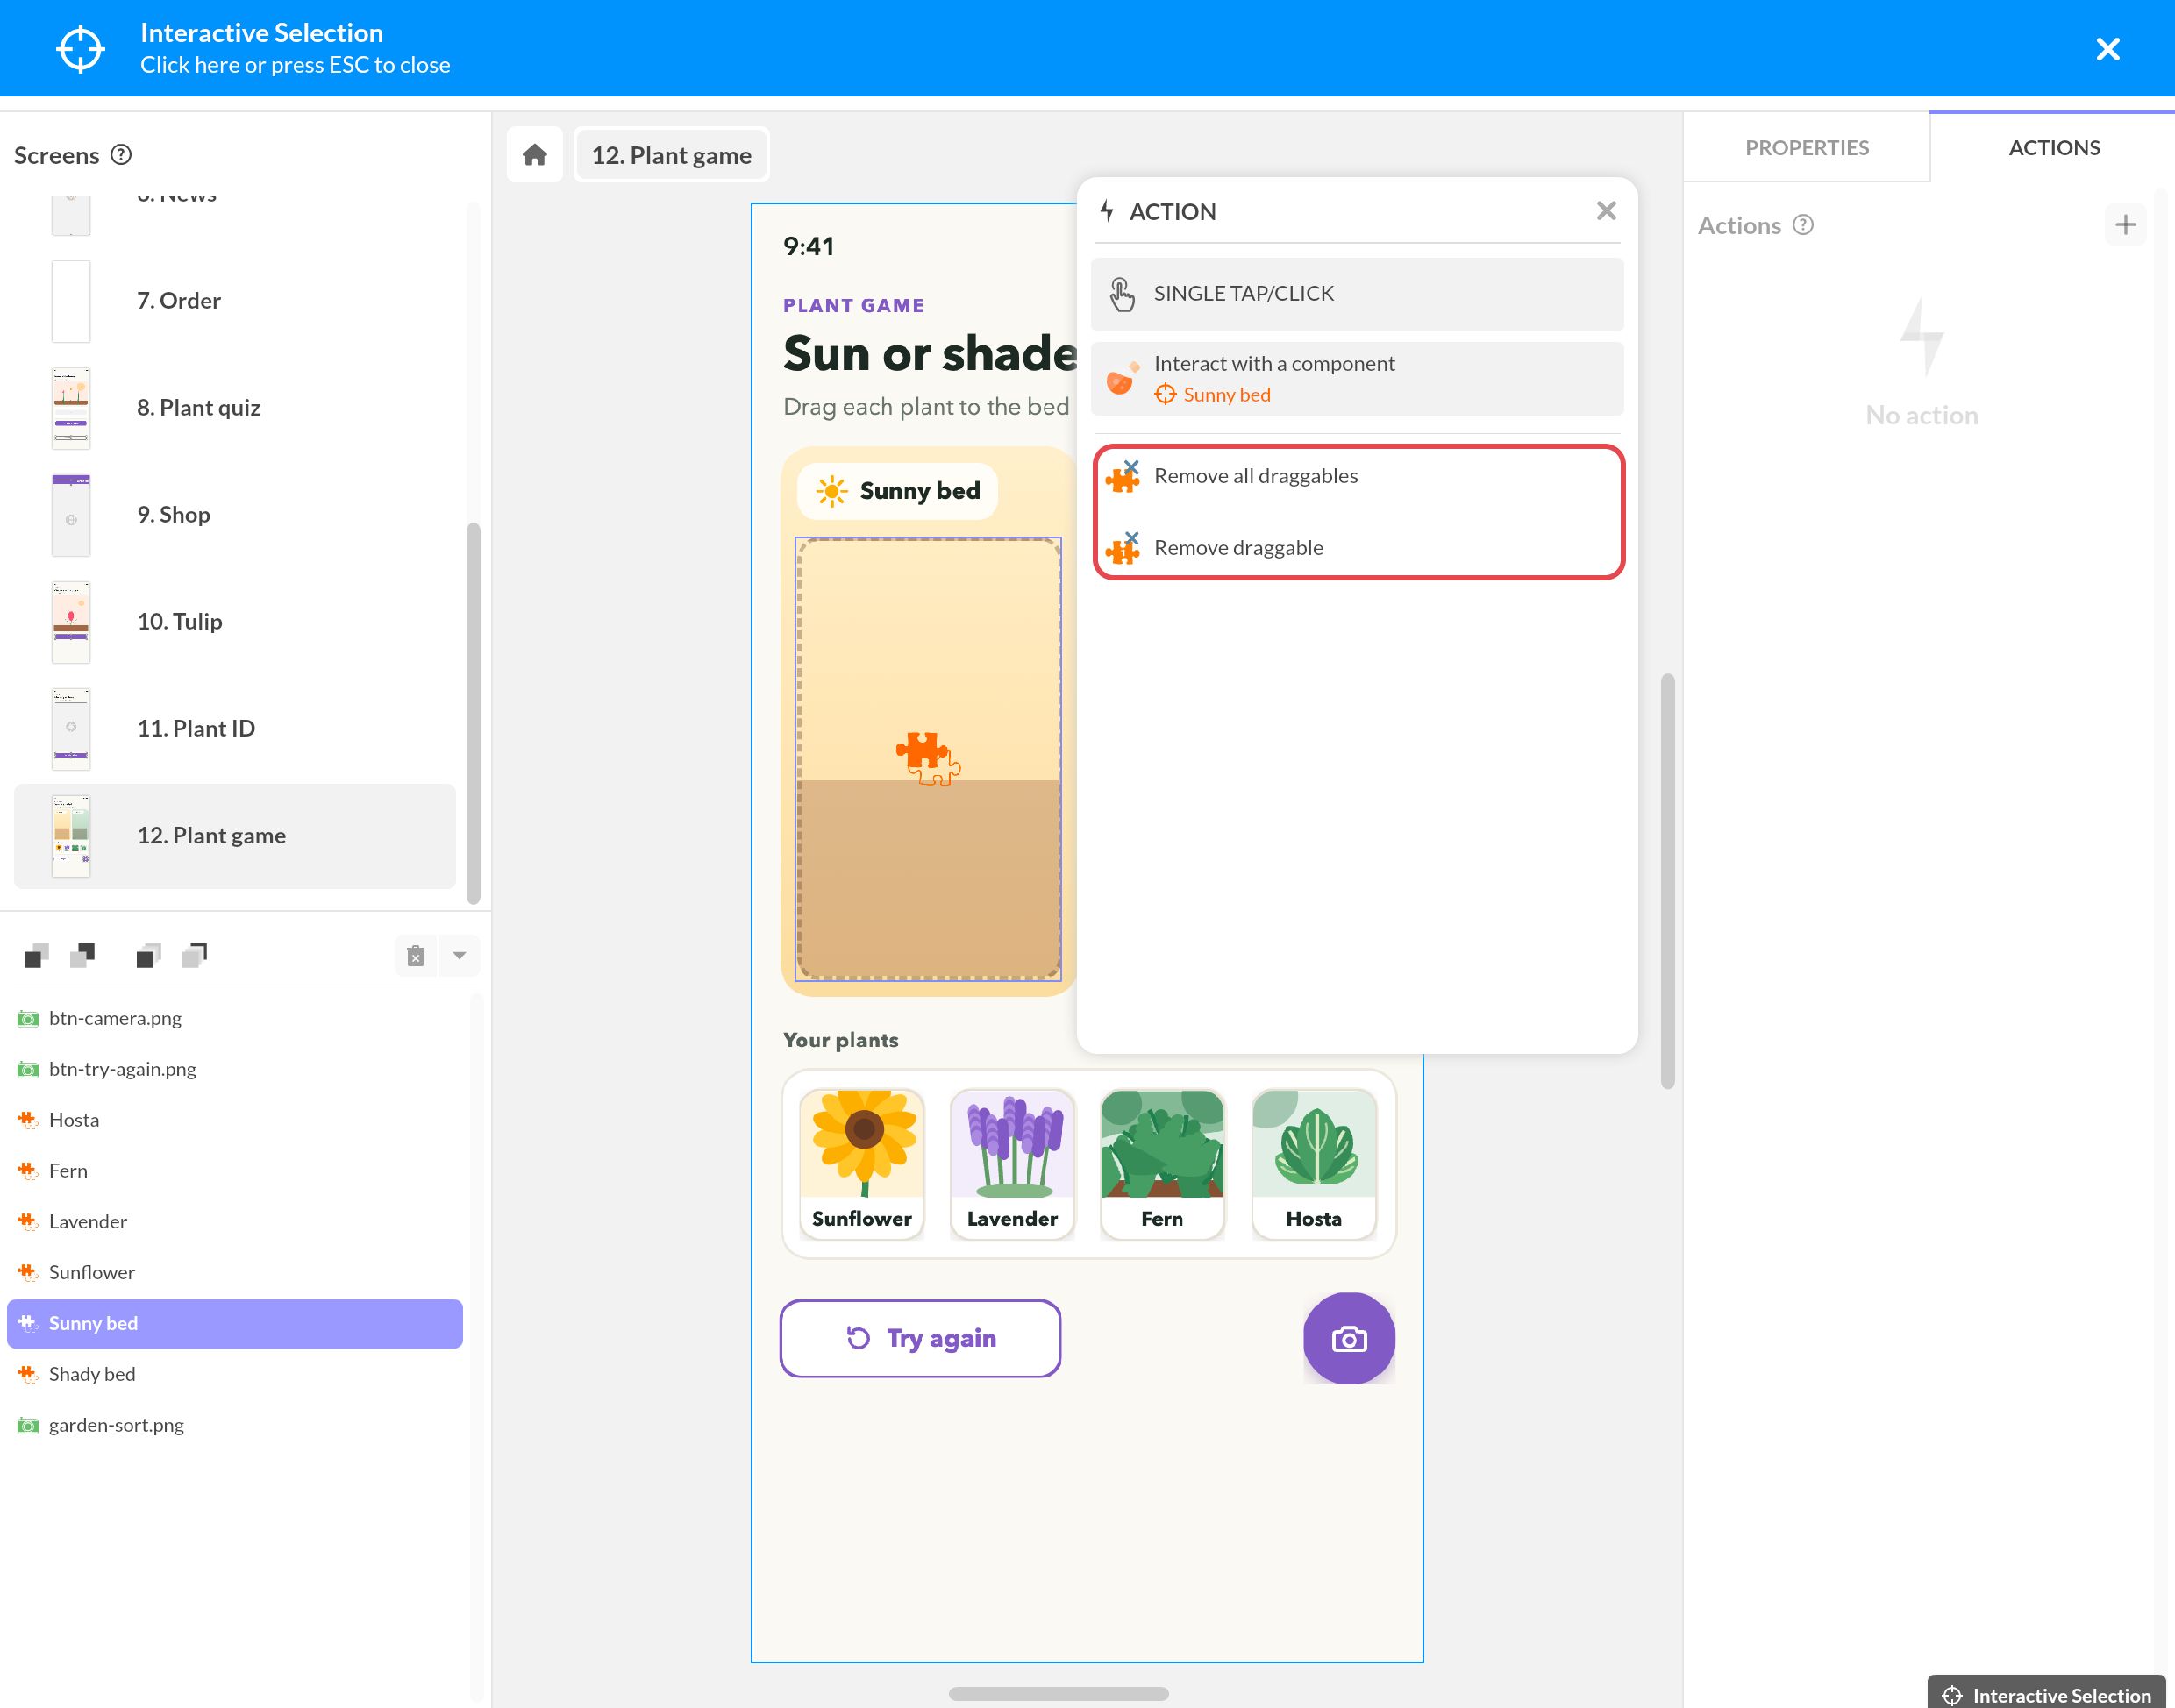
Task: Add a new action with plus icon
Action: pyautogui.click(x=2125, y=225)
